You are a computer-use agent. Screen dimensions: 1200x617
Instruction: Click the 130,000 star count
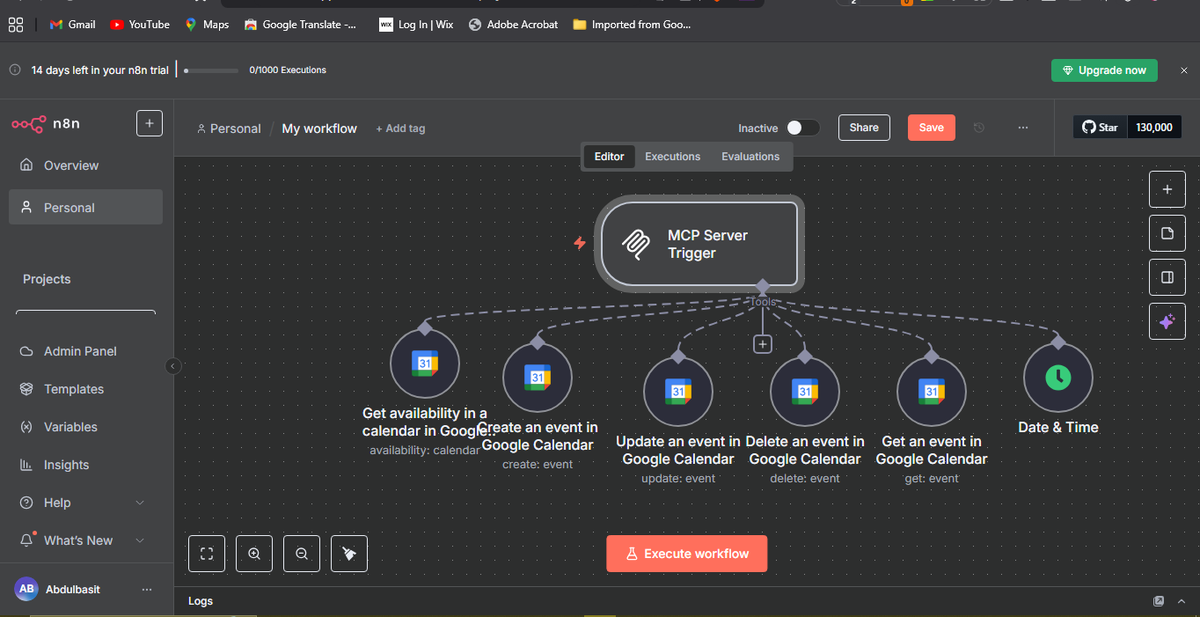[x=1154, y=127]
